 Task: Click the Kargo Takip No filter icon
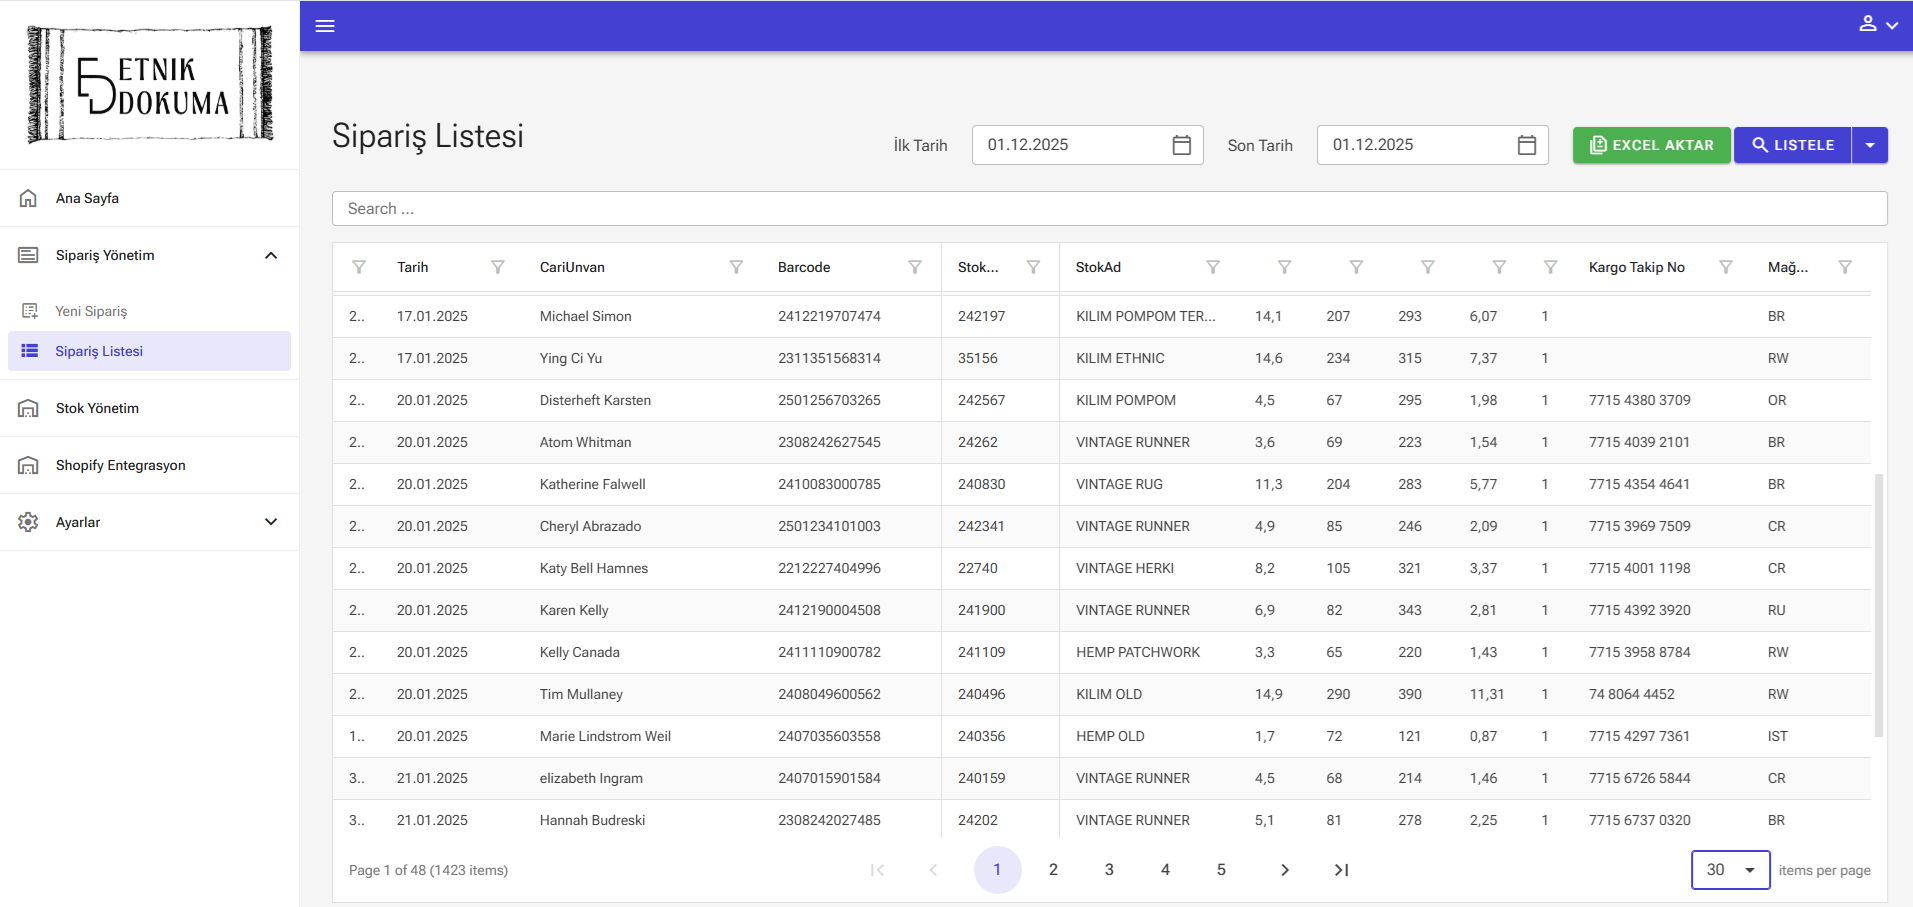(1725, 267)
